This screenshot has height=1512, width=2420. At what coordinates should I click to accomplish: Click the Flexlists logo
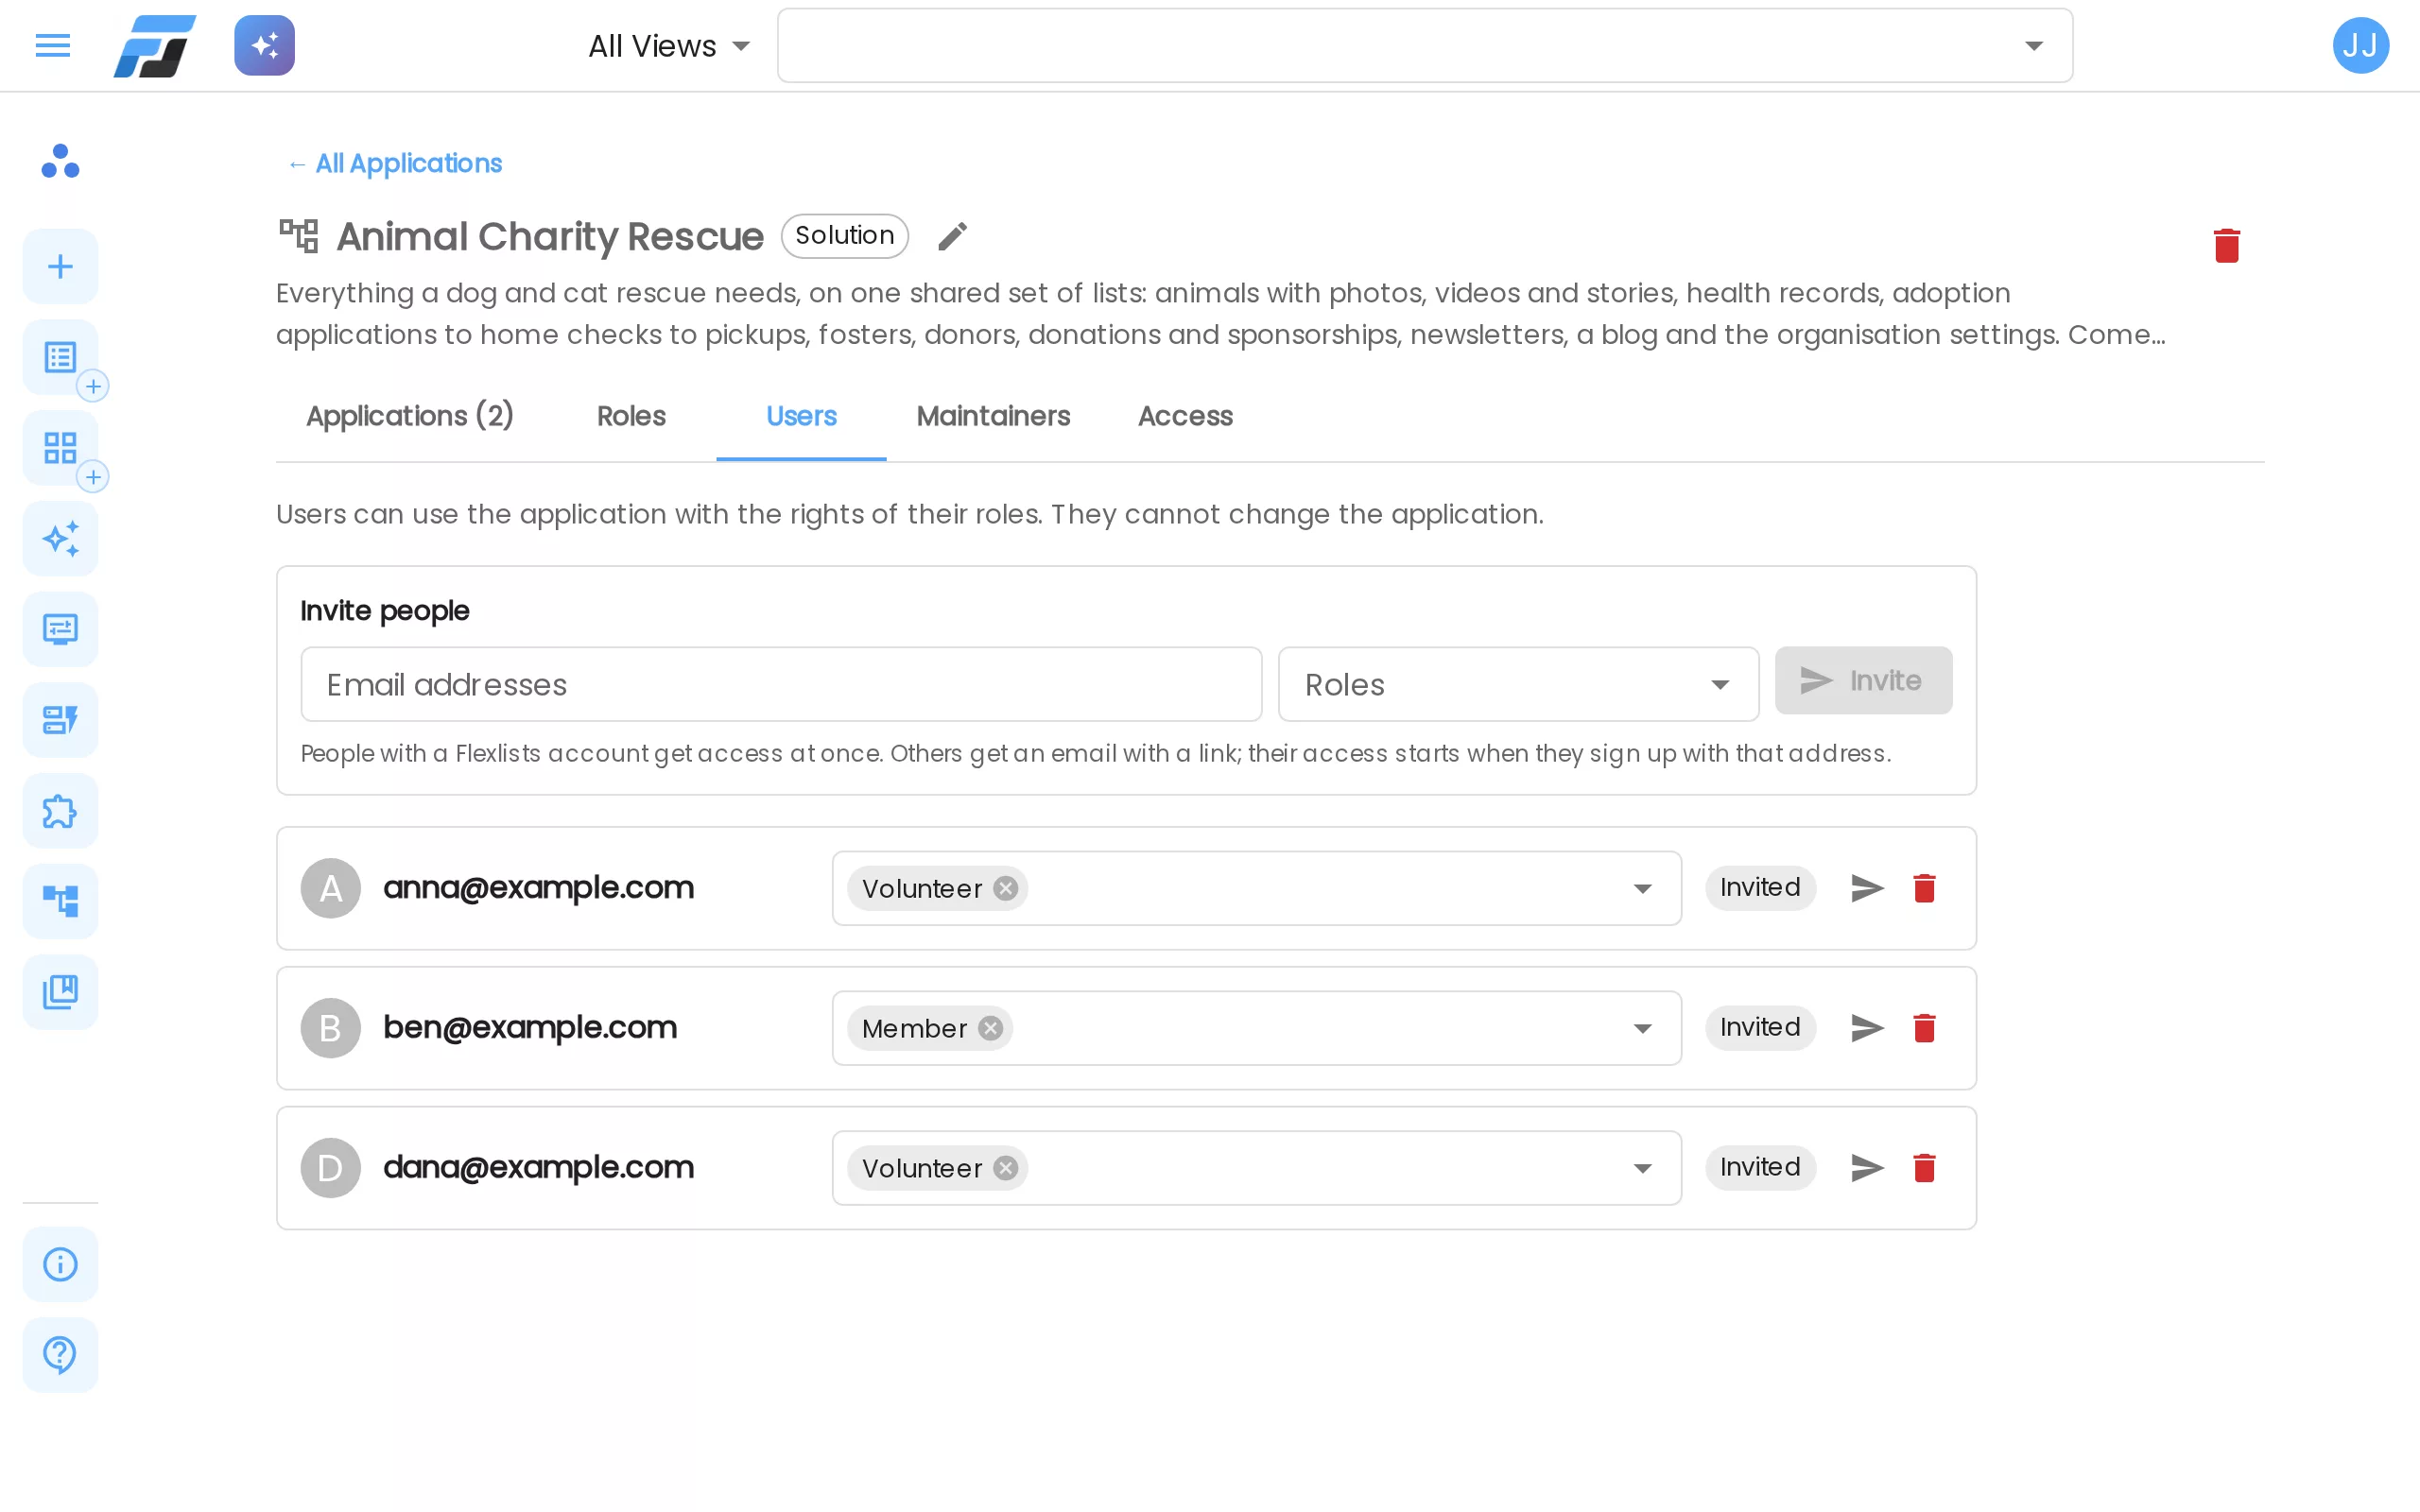(155, 46)
